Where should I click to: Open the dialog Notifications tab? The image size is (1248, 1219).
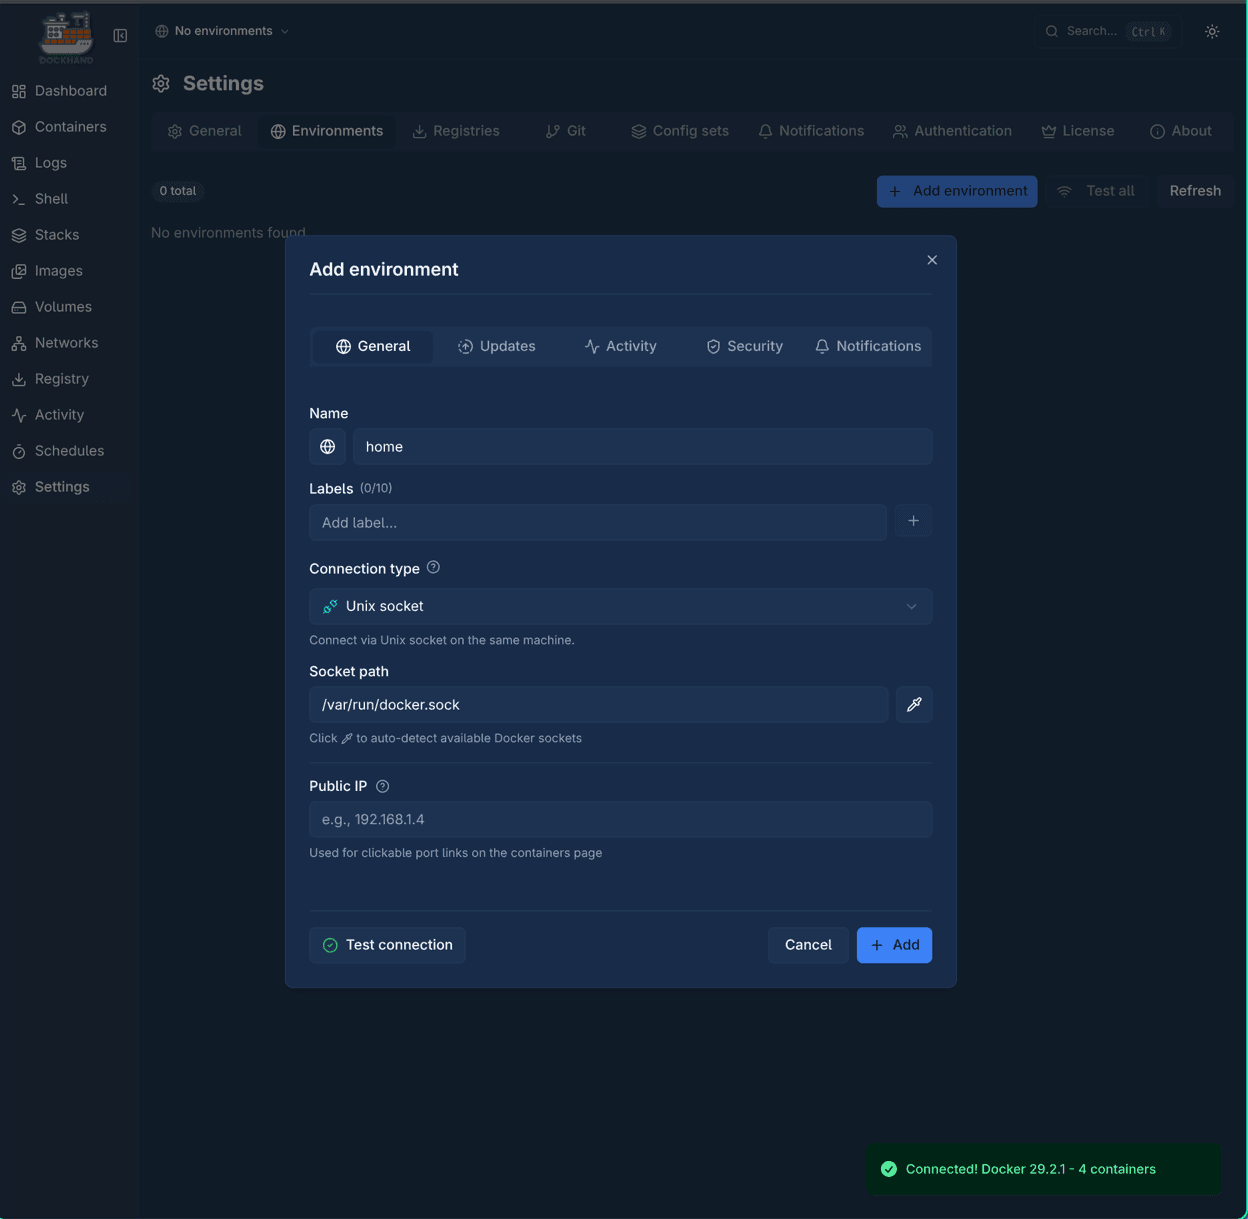(867, 347)
